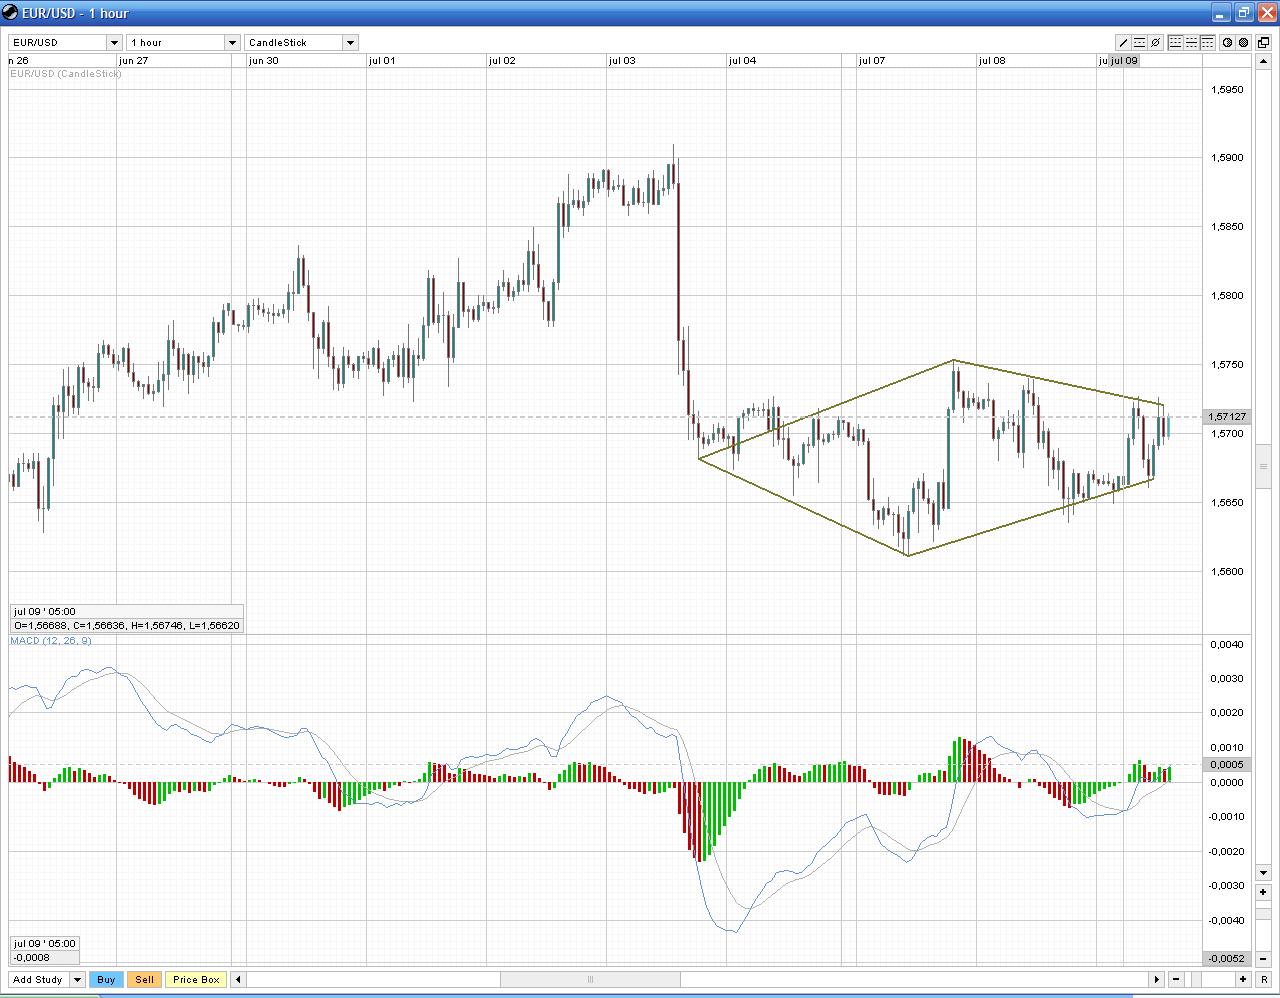Screen dimensions: 1280x998
Task: Click the fully shaded circle icon
Action: 1244,43
